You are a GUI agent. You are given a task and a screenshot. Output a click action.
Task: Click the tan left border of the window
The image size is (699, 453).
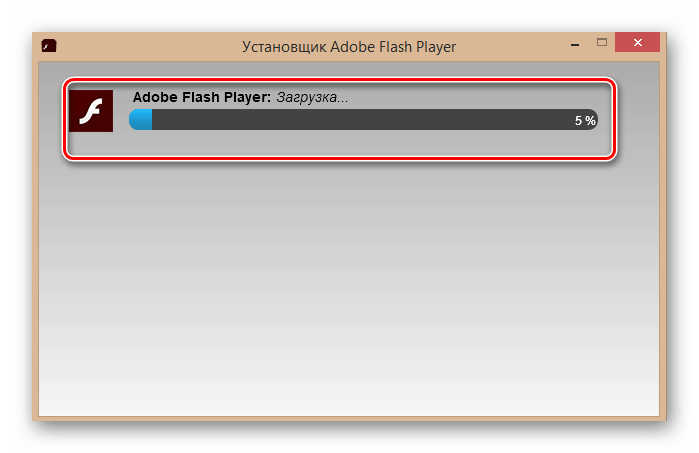36,239
